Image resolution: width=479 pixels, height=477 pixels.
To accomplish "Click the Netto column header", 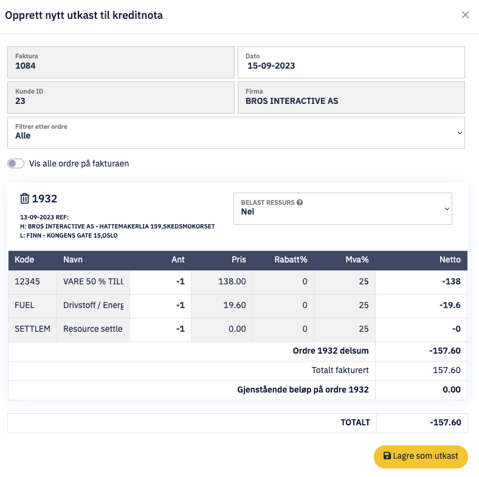I will click(x=450, y=260).
